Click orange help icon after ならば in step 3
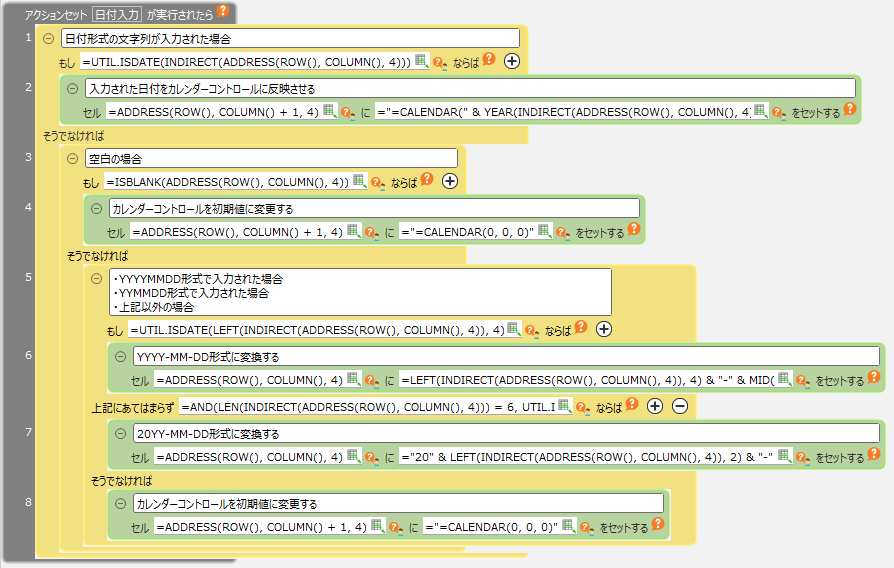Viewport: 894px width, 568px height. [427, 180]
